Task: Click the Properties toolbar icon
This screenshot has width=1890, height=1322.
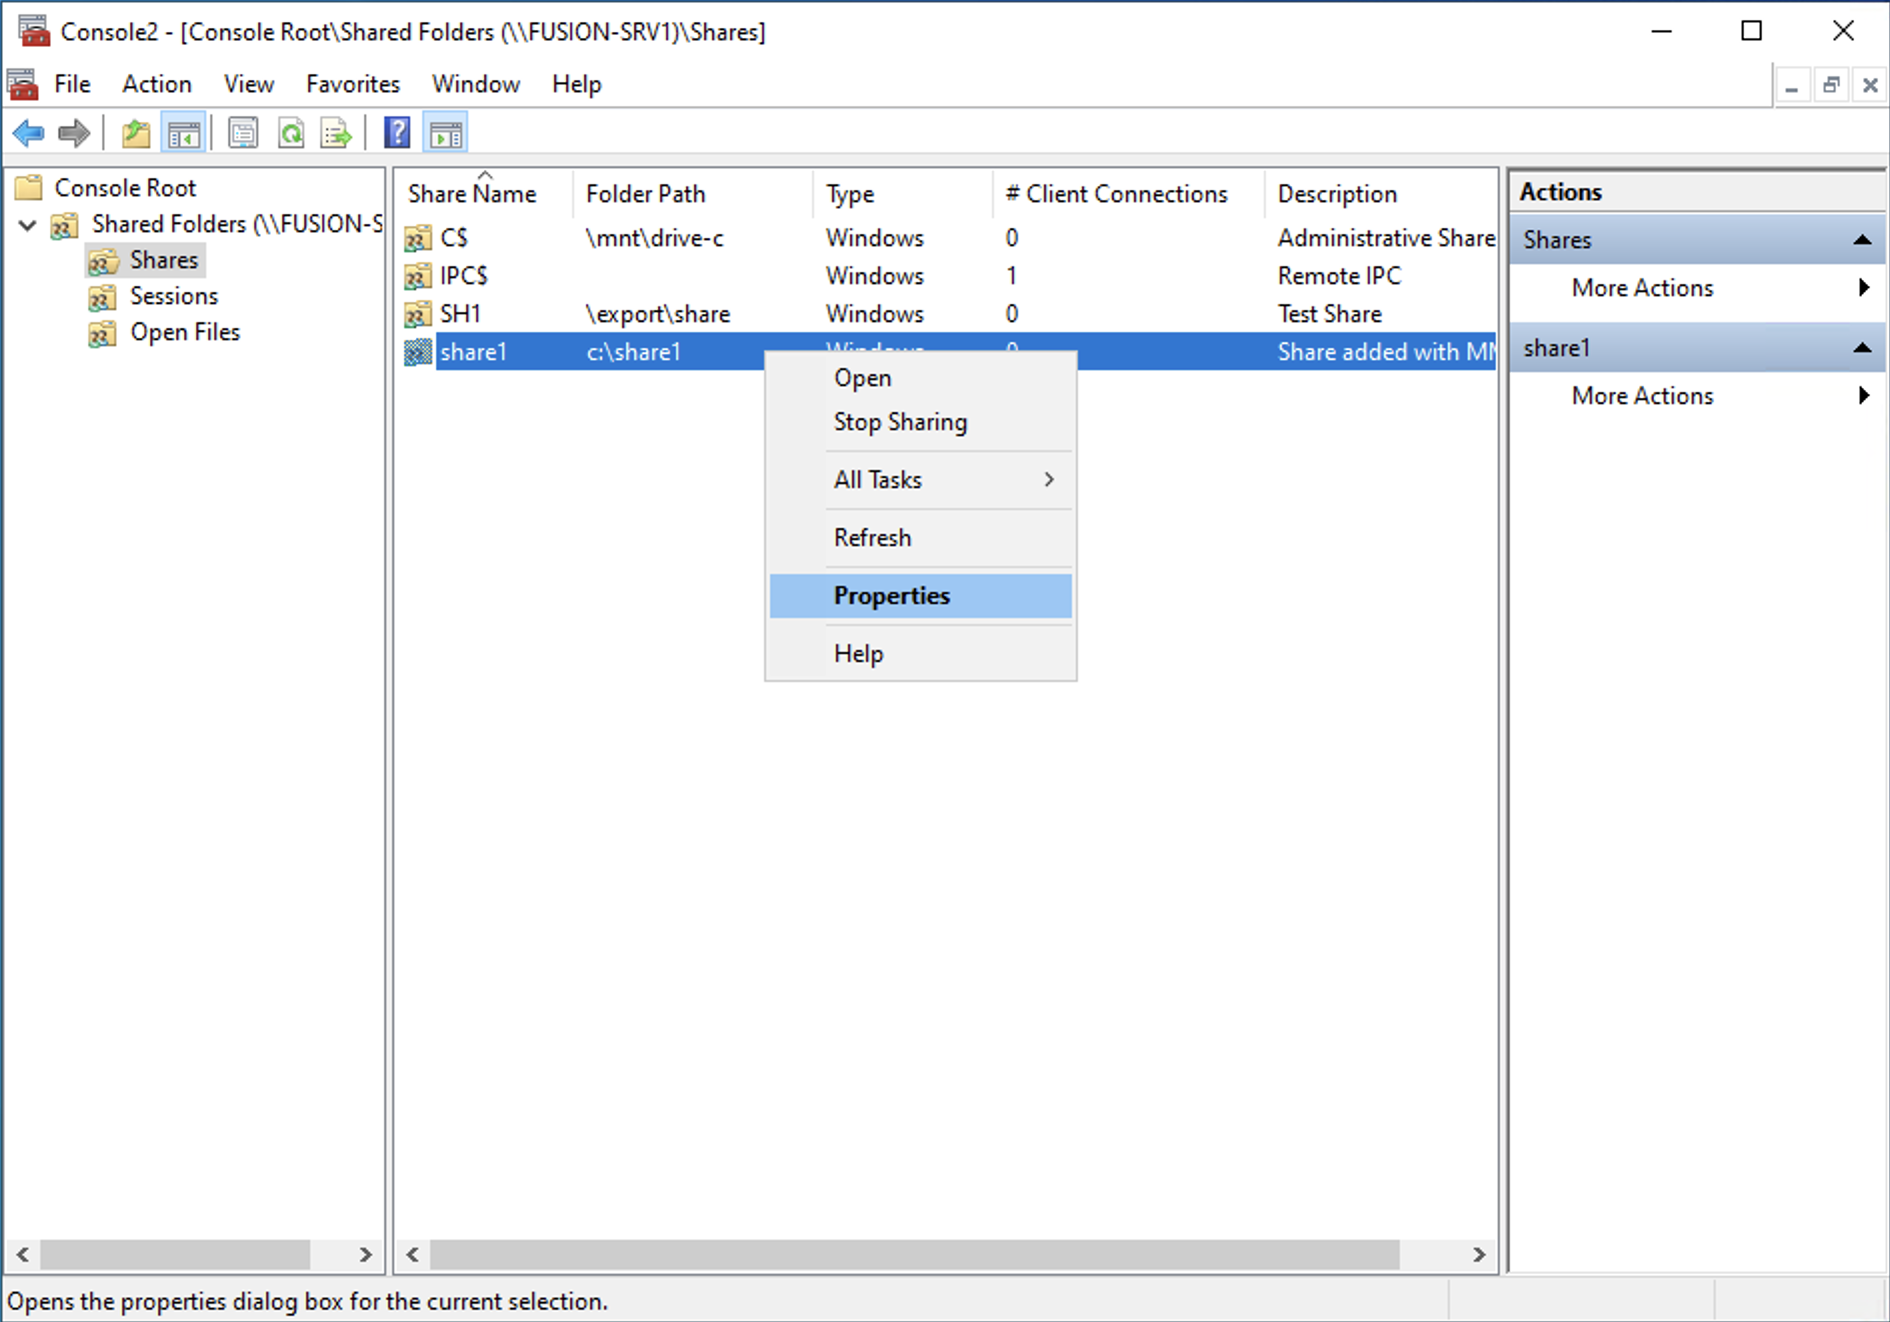Action: click(x=243, y=133)
